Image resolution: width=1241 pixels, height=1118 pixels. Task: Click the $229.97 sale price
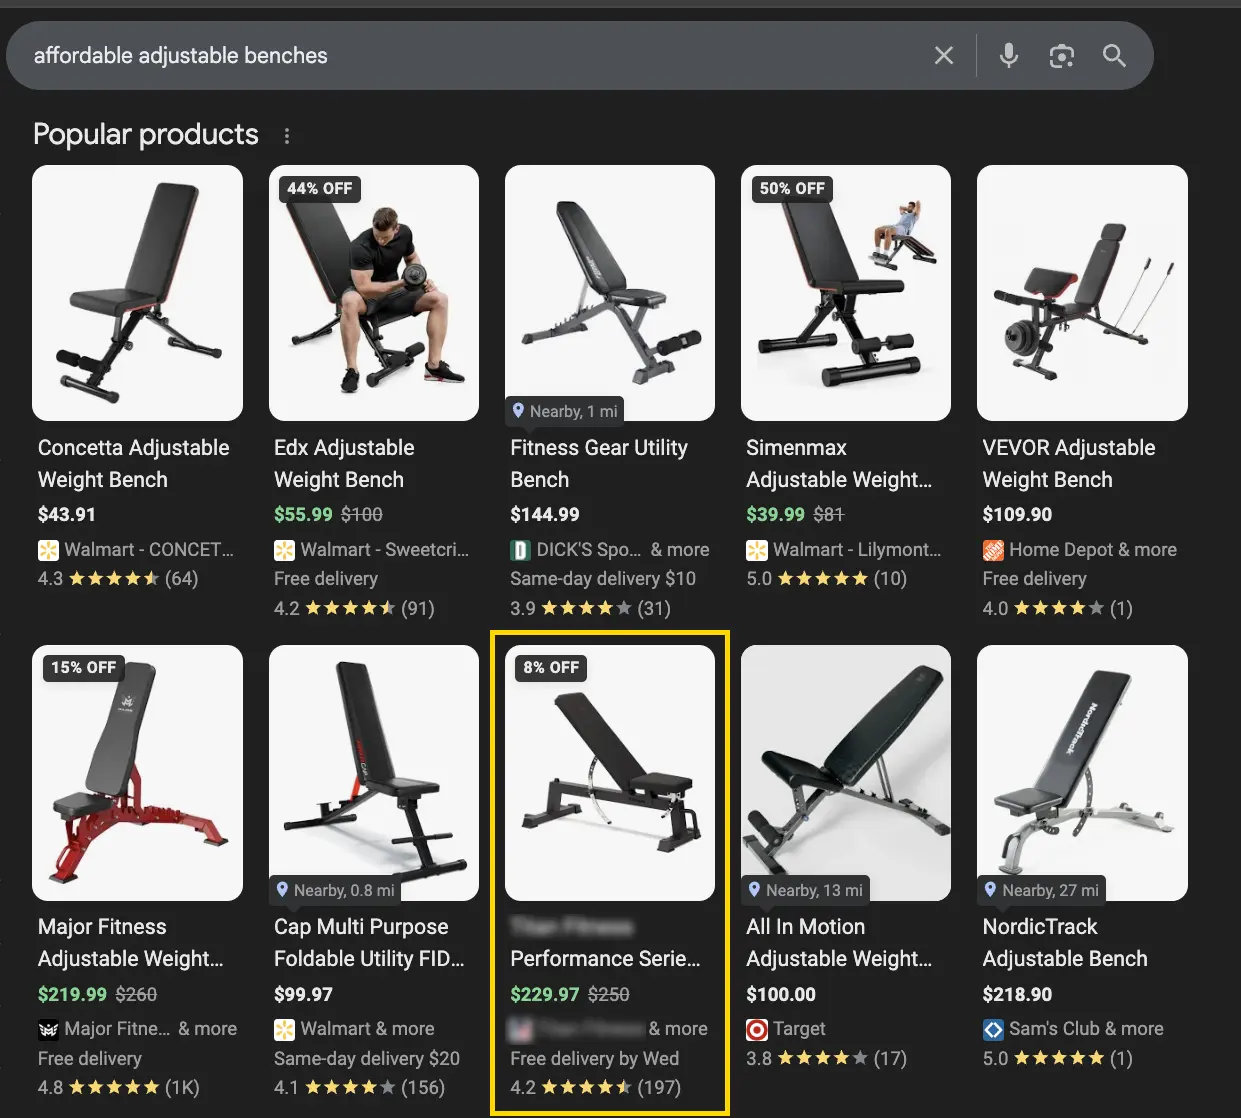coord(545,995)
